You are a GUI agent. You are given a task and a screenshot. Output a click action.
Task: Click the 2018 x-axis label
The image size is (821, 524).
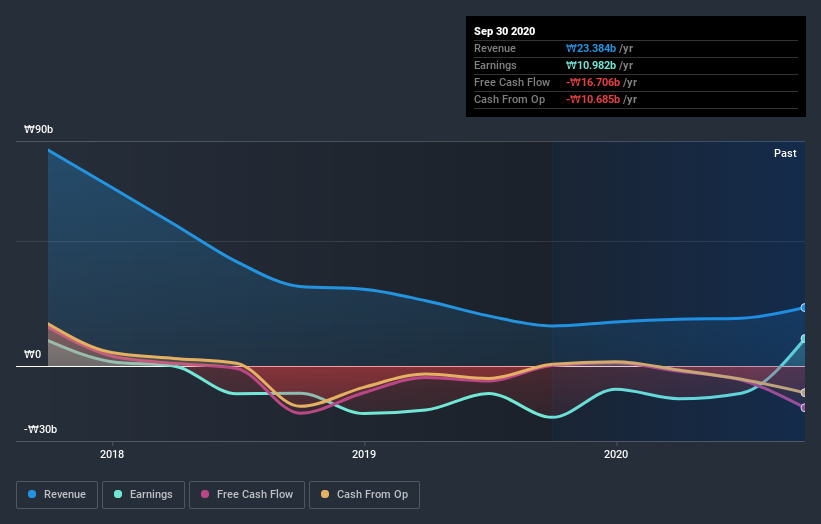pyautogui.click(x=112, y=454)
